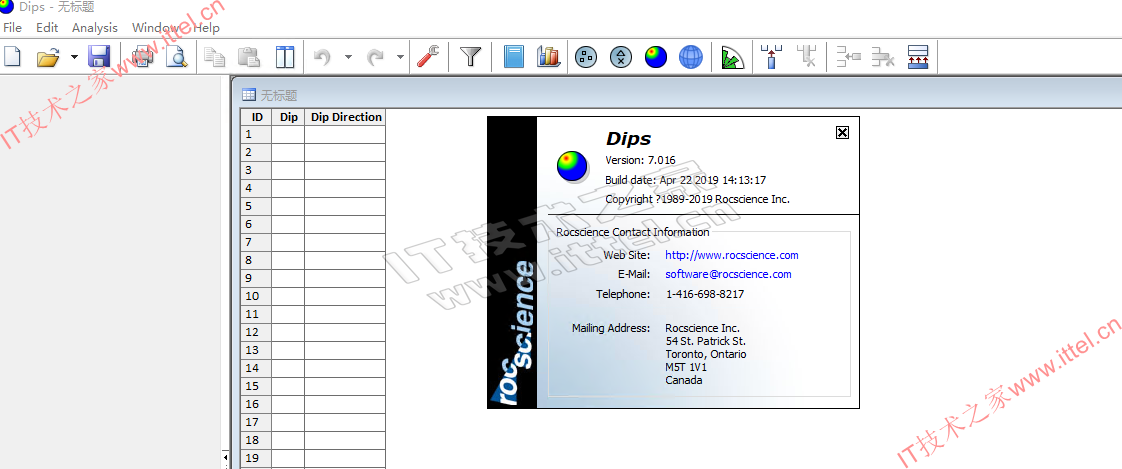The height and width of the screenshot is (469, 1122).
Task: Open the Analysis menu
Action: pos(94,27)
